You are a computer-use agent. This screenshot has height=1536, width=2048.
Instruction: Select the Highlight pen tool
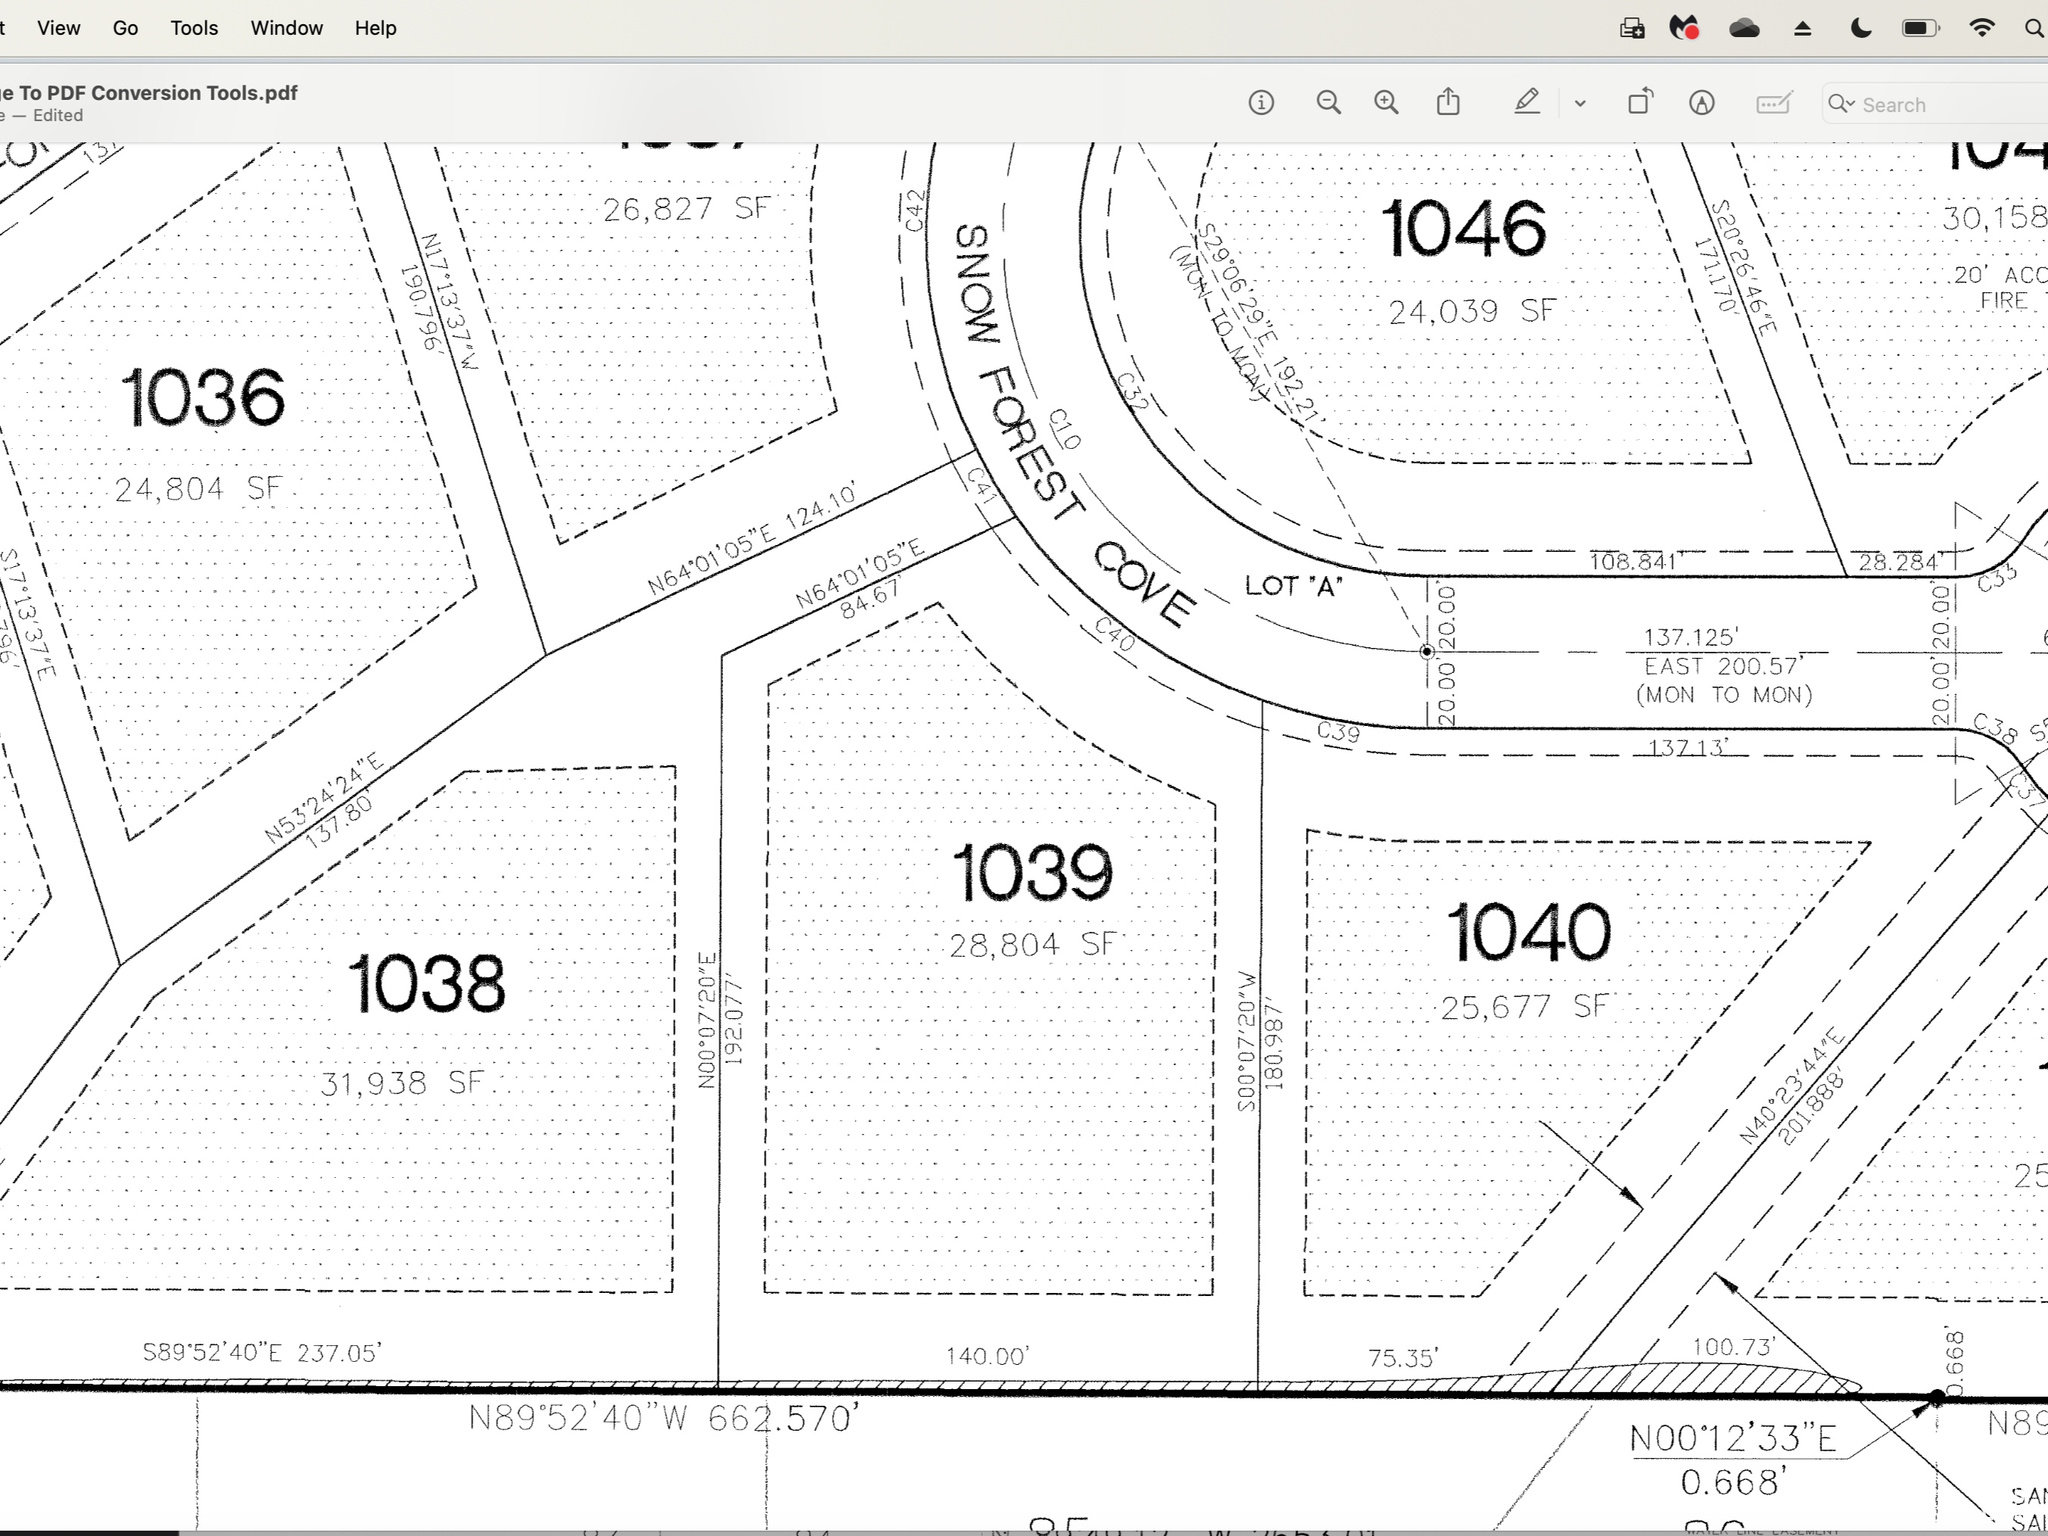tap(1526, 102)
